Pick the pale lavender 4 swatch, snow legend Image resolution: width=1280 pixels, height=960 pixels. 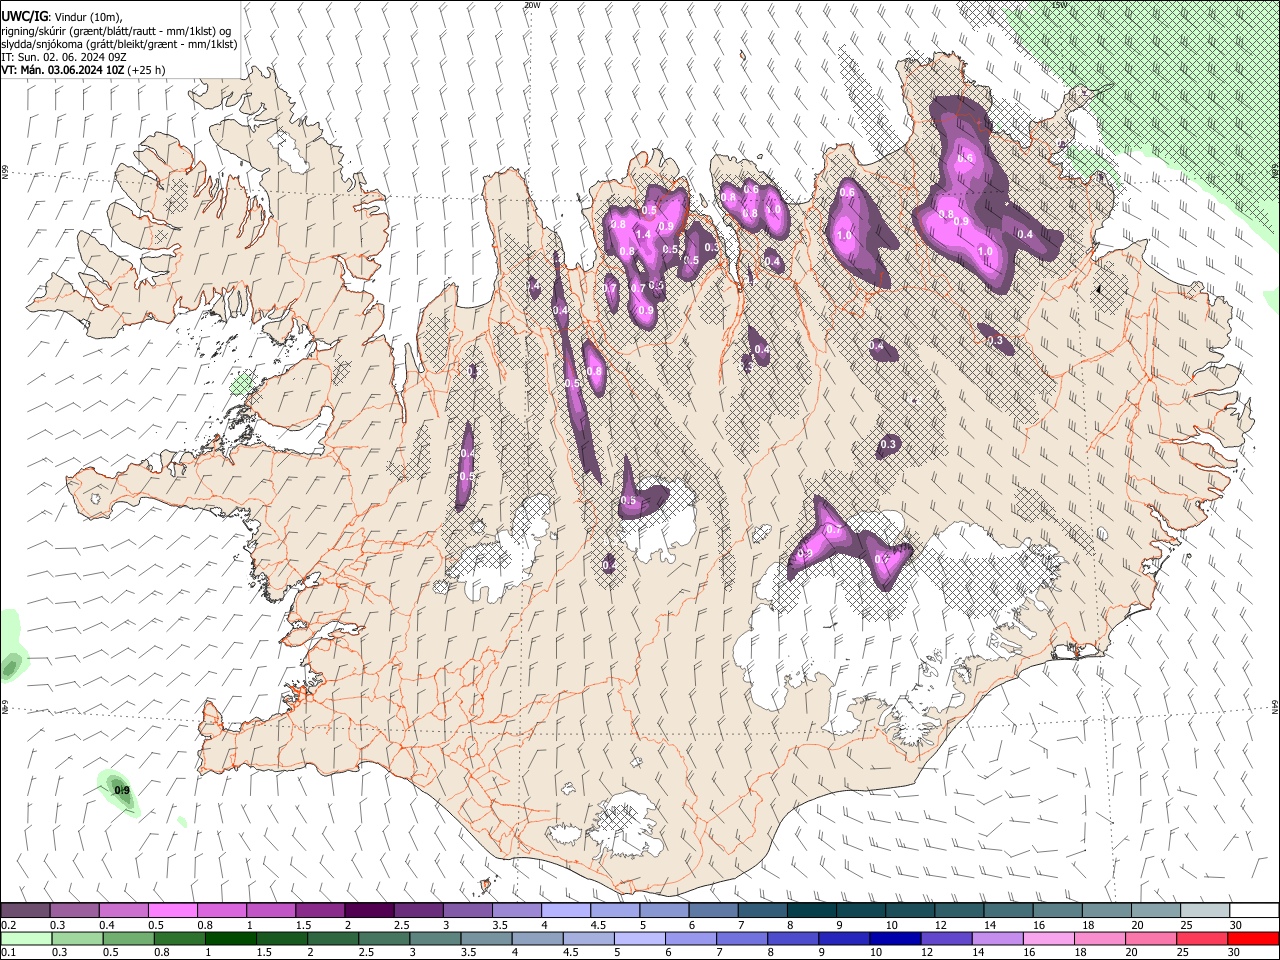point(565,911)
